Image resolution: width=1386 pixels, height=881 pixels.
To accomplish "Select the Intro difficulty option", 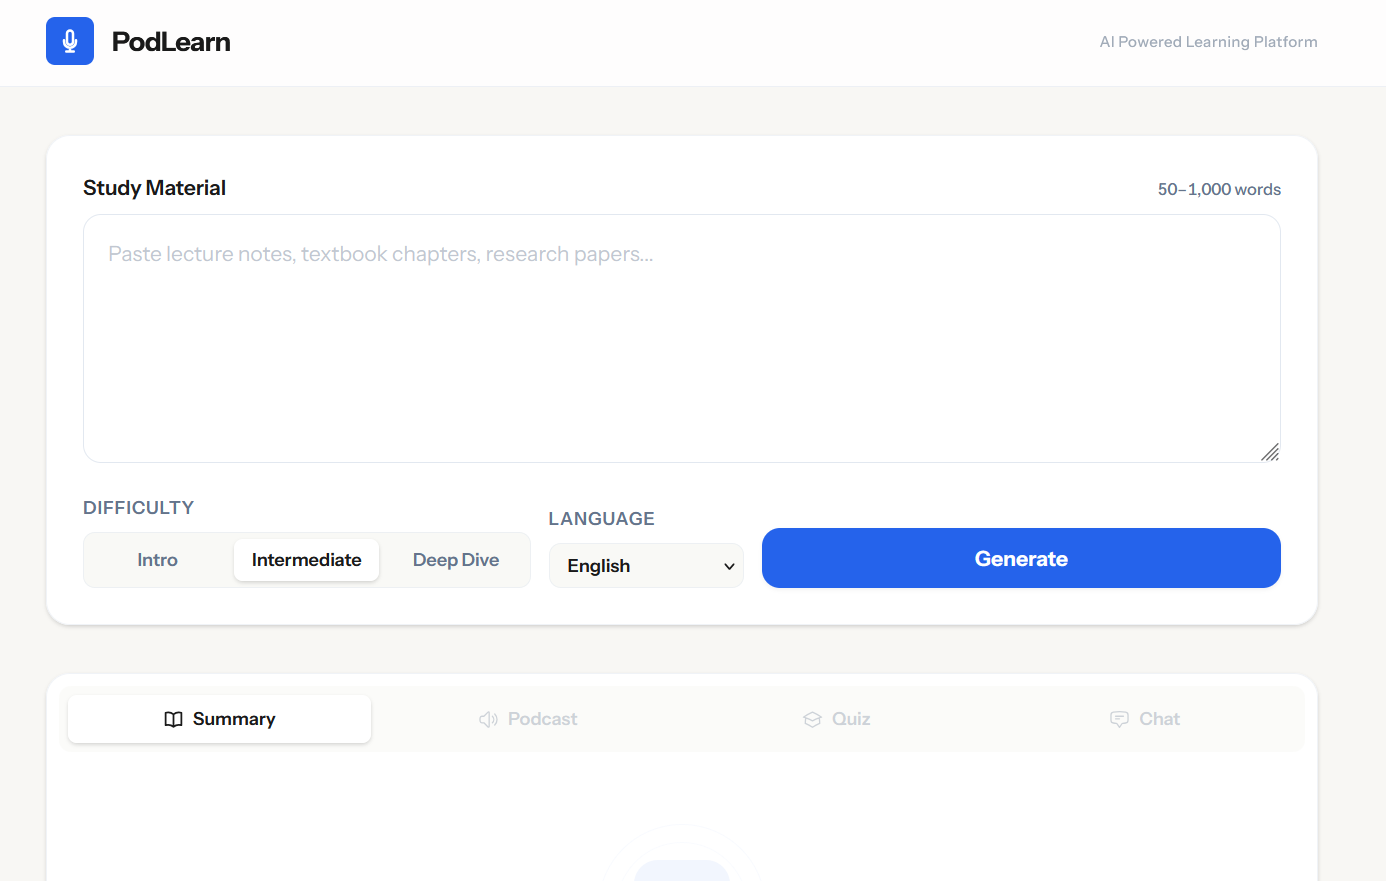I will point(157,560).
